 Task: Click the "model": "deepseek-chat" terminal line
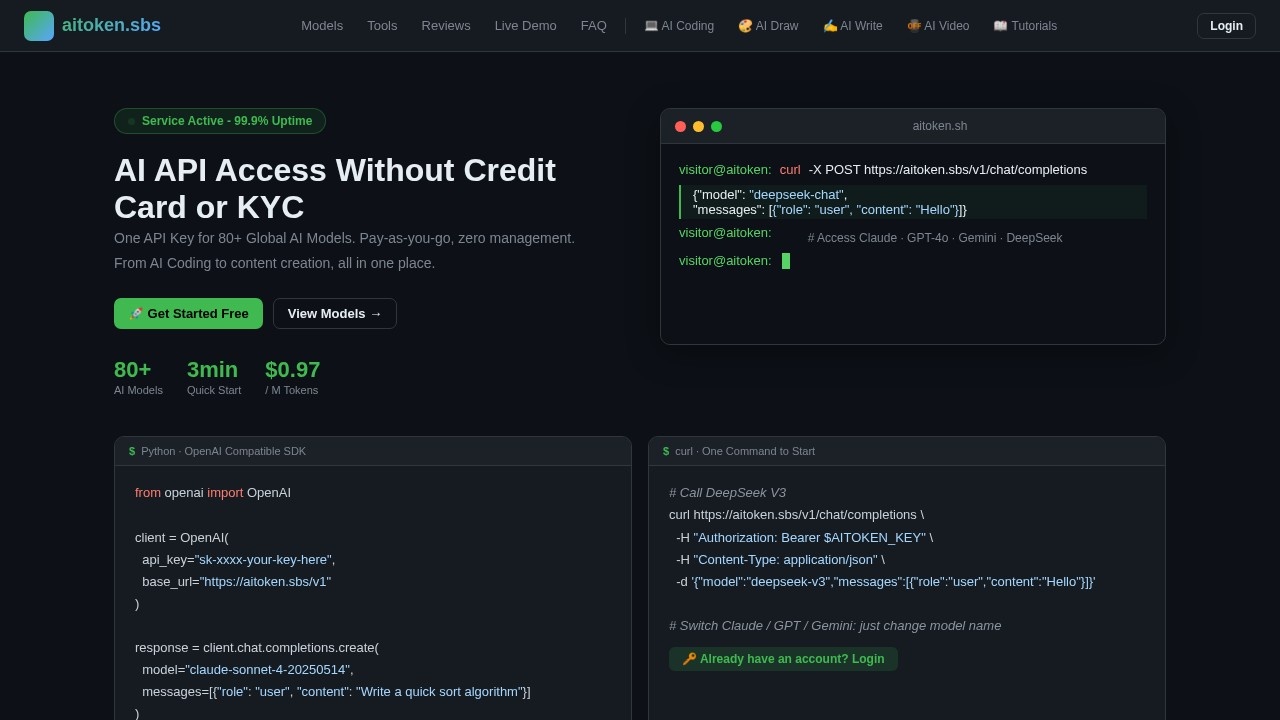click(770, 195)
